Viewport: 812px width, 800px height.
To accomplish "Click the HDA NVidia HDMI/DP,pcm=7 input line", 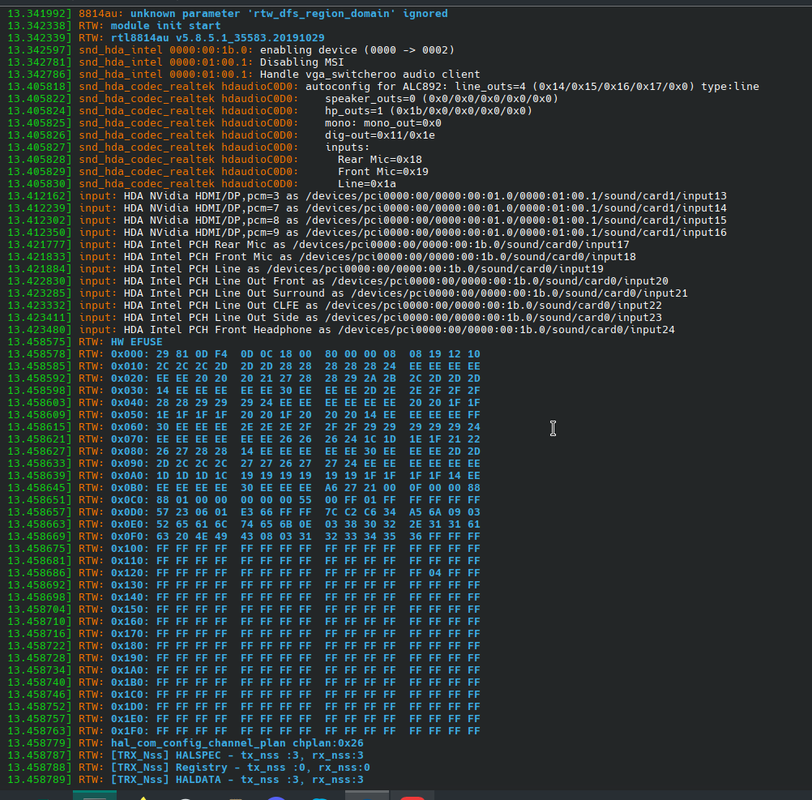I will point(367,208).
